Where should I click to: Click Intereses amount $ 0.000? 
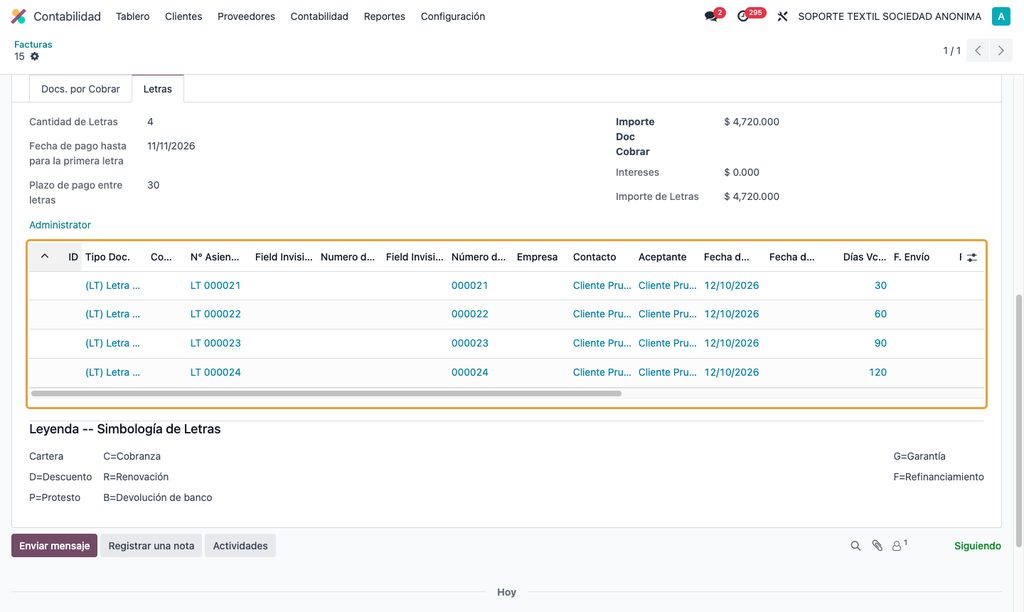click(741, 172)
